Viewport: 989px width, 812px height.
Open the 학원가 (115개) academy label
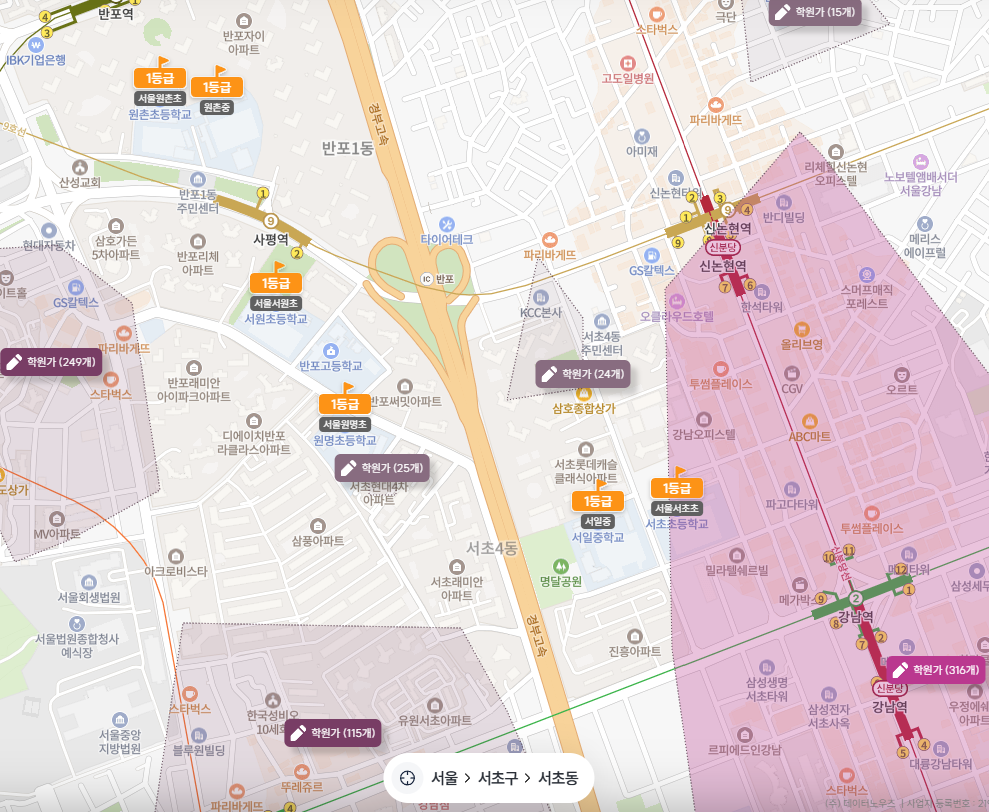point(333,733)
